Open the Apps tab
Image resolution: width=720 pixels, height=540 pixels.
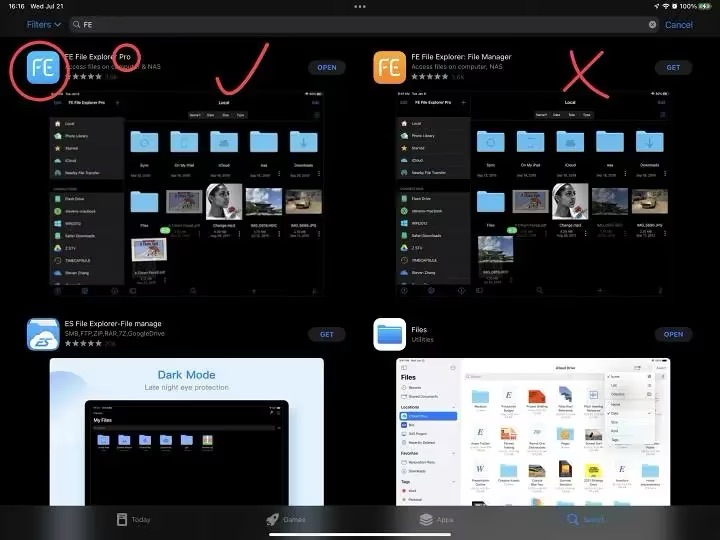(436, 519)
